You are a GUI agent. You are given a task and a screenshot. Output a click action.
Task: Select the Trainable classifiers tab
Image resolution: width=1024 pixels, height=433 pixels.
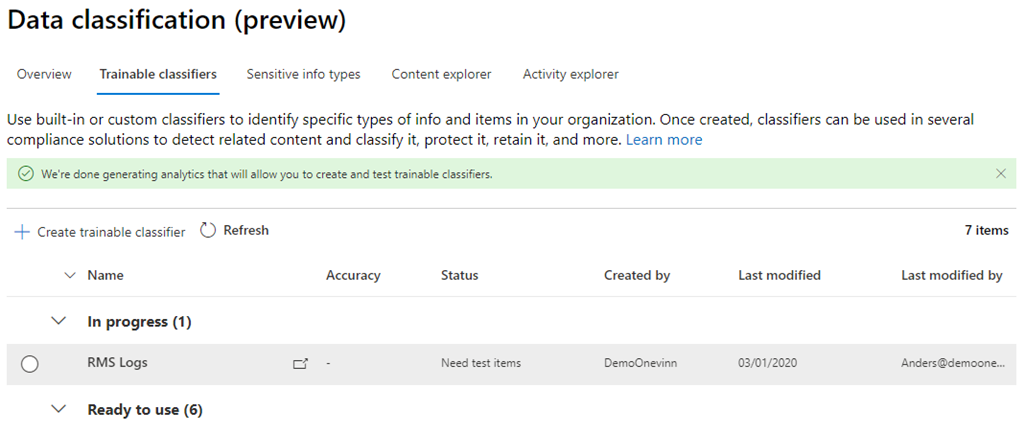[158, 74]
